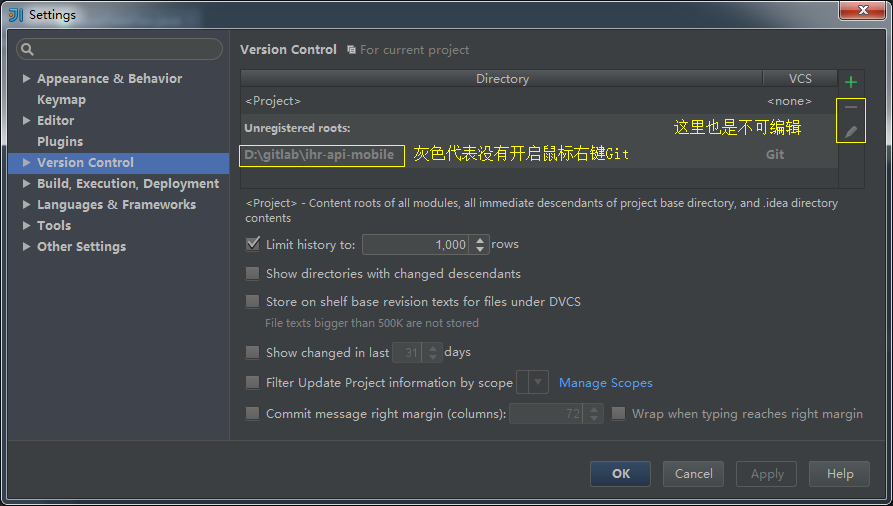Enable 'Commit message right margin' checkbox
This screenshot has width=893, height=506.
(x=252, y=413)
